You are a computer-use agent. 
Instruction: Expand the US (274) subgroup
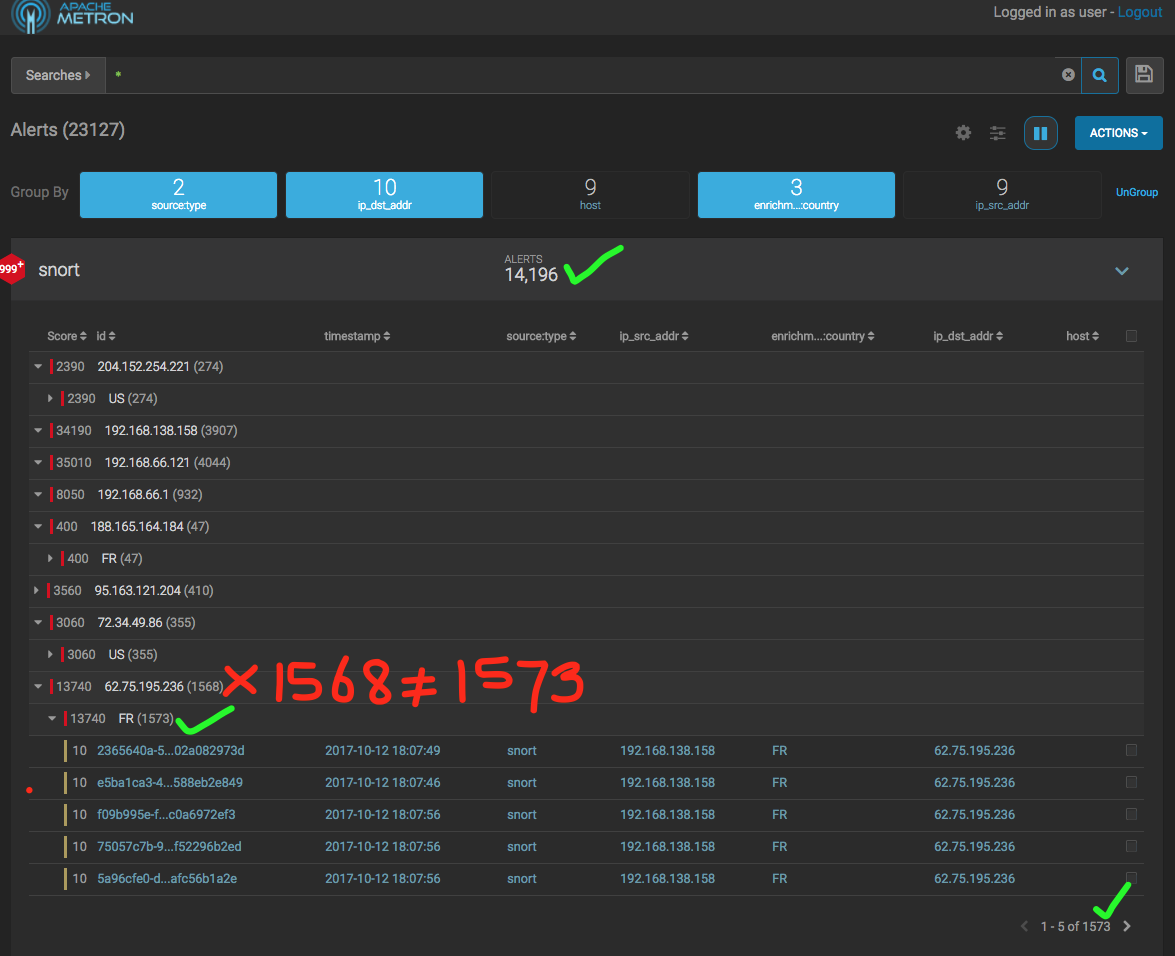[x=50, y=399]
